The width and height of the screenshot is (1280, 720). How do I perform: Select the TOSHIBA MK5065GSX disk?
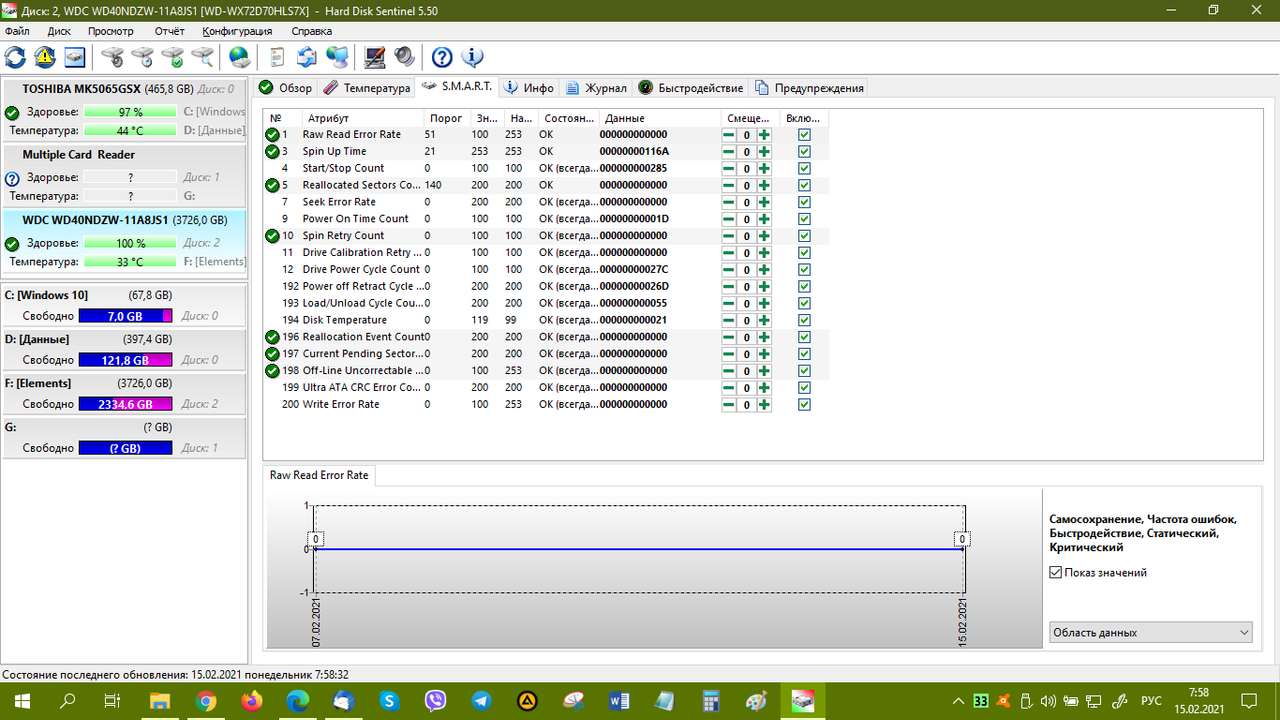(x=124, y=110)
